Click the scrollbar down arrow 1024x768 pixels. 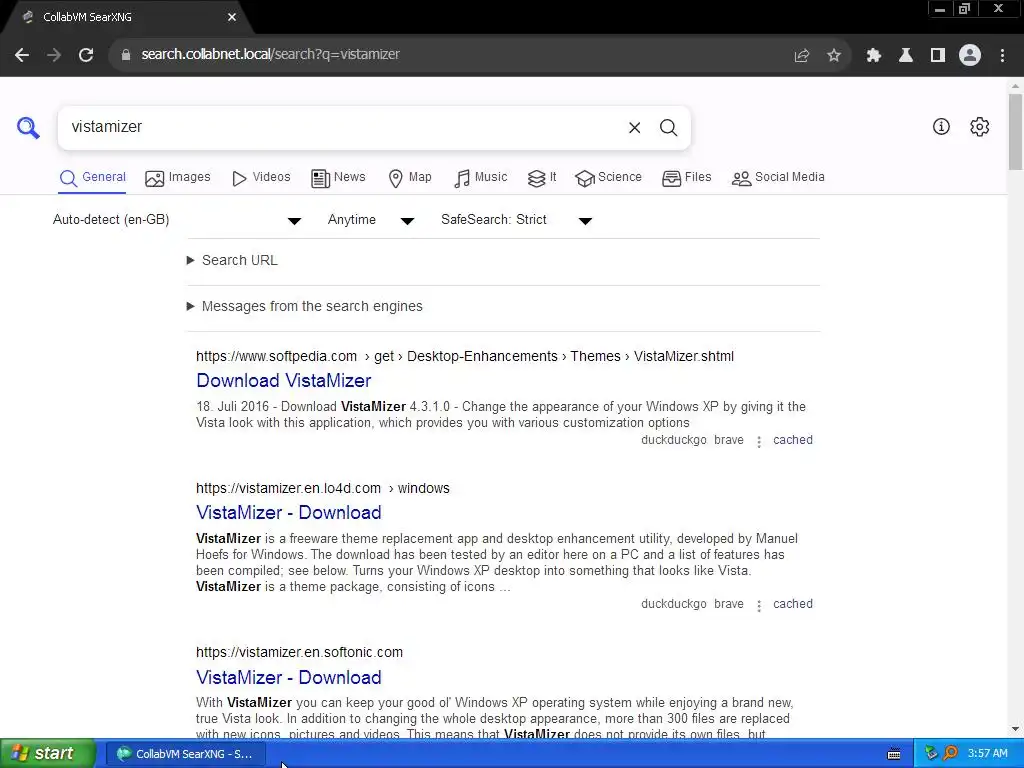coord(1015,729)
